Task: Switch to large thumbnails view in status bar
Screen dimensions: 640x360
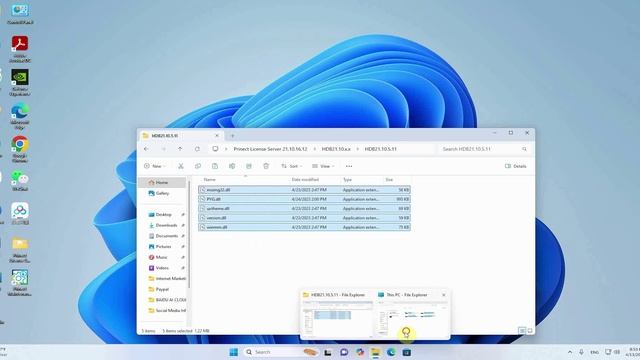Action: 530,331
